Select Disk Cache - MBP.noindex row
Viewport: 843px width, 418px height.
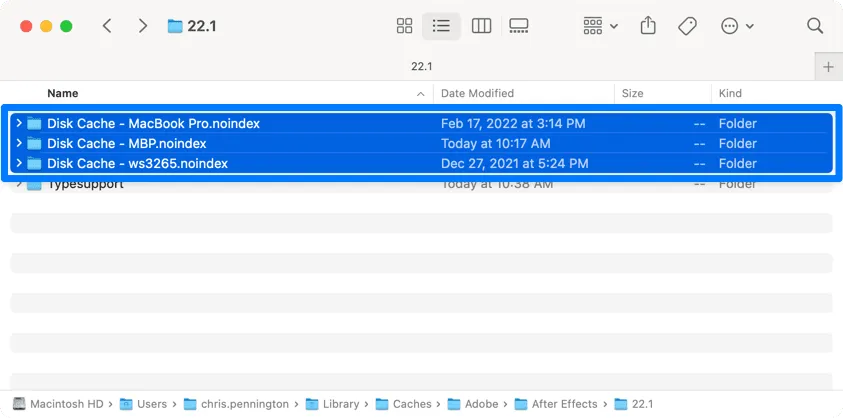(x=422, y=143)
